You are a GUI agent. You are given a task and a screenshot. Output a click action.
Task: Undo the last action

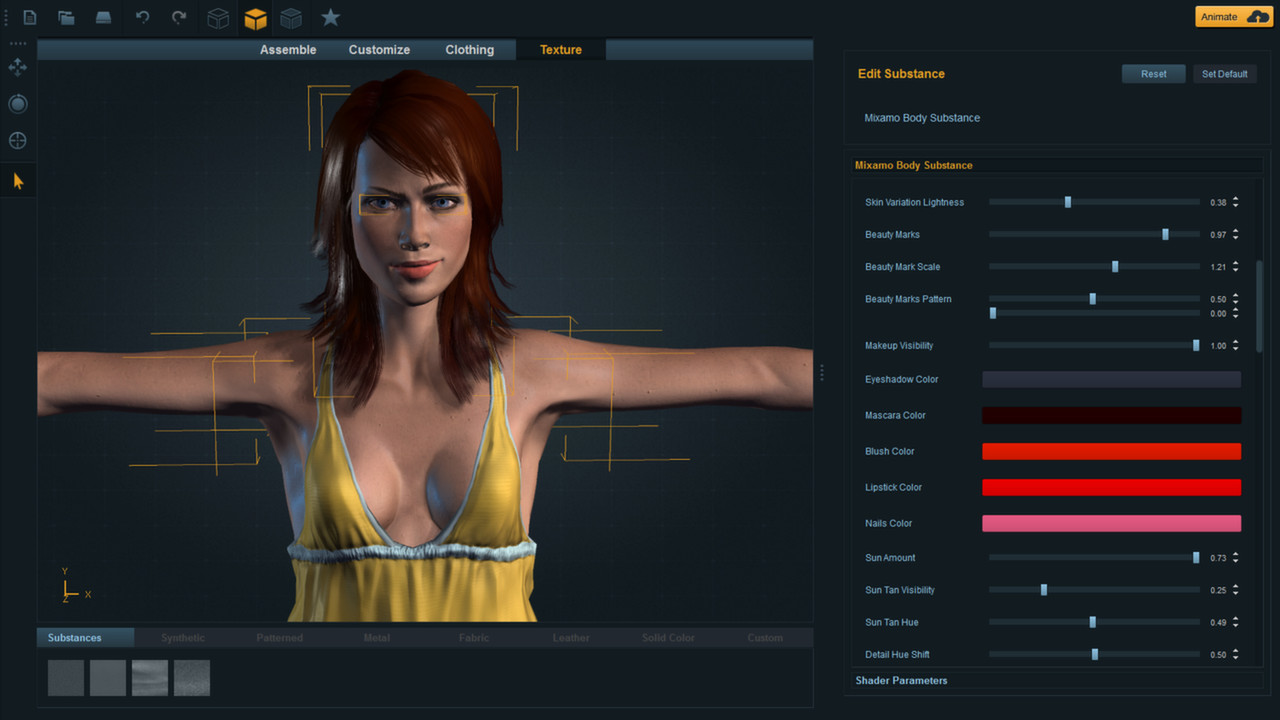coord(140,17)
